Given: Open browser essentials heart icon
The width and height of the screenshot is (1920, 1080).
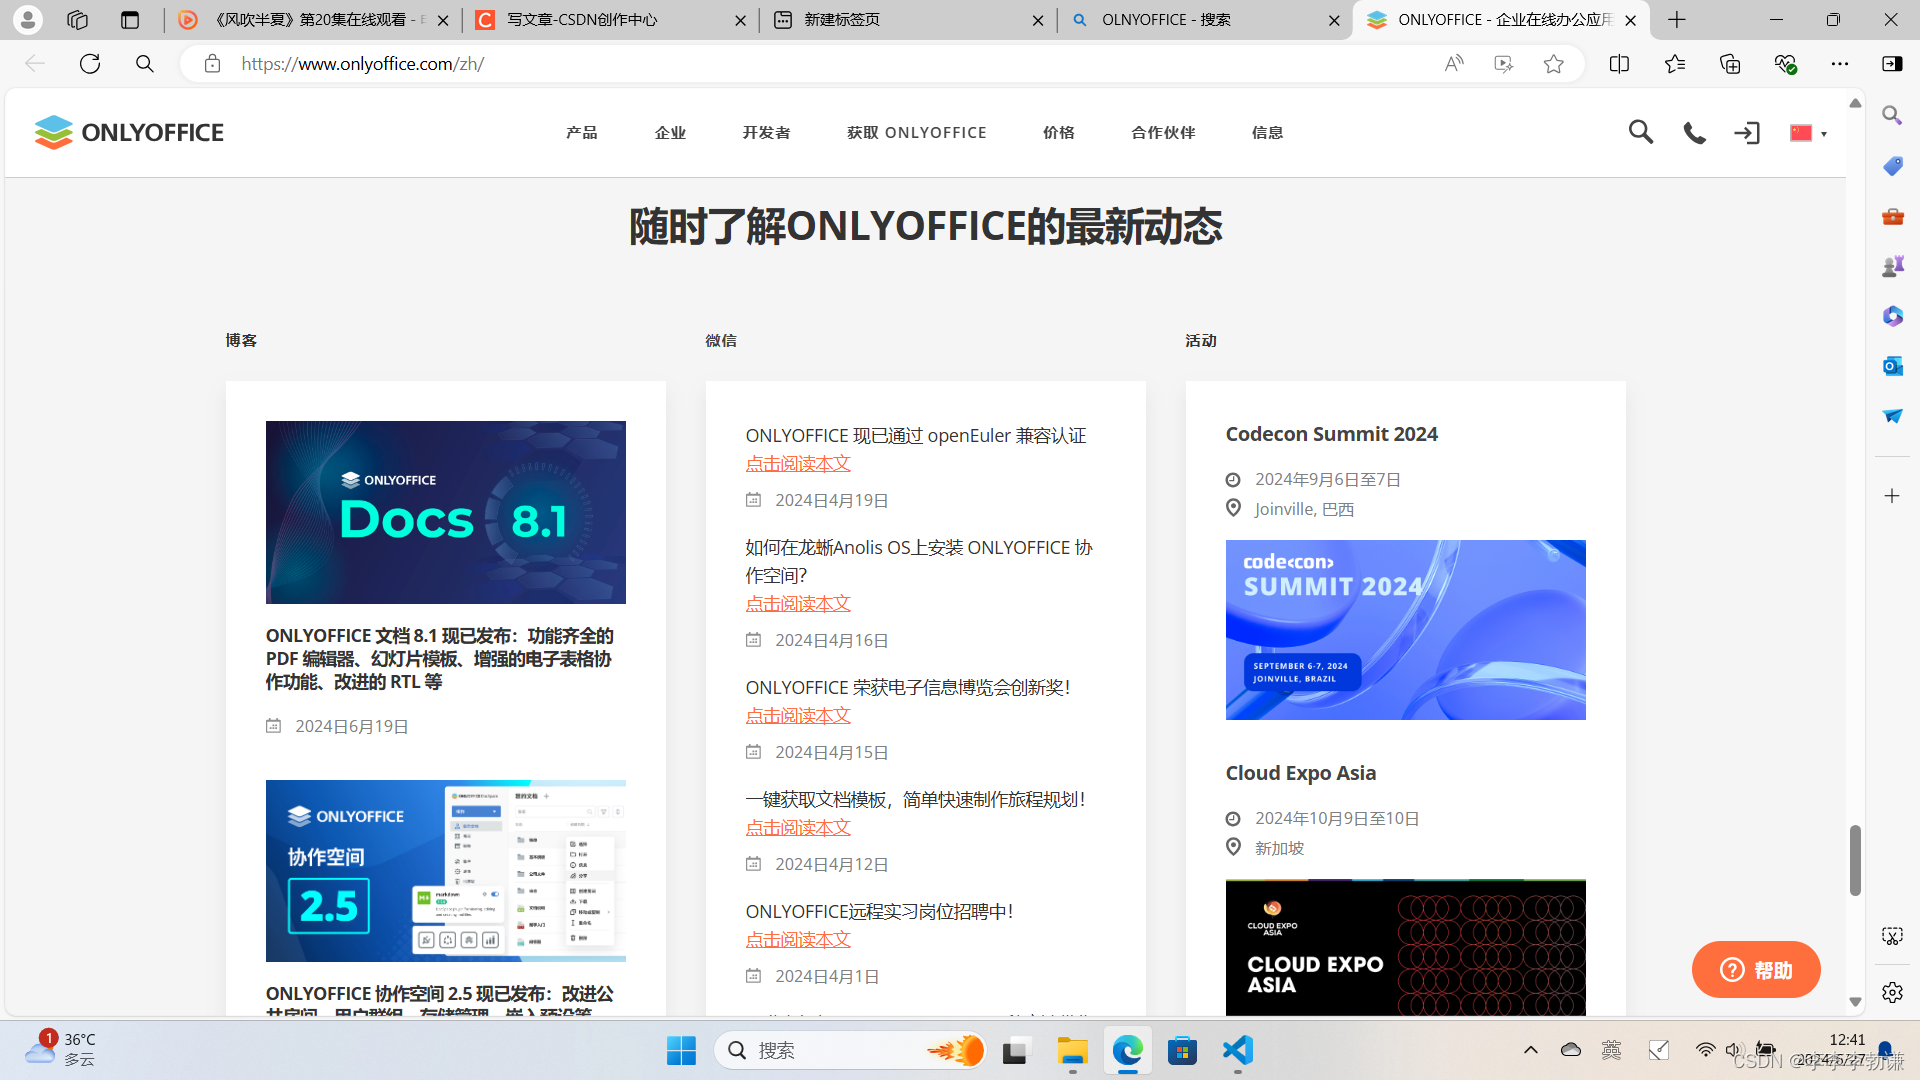Looking at the screenshot, I should tap(1785, 64).
